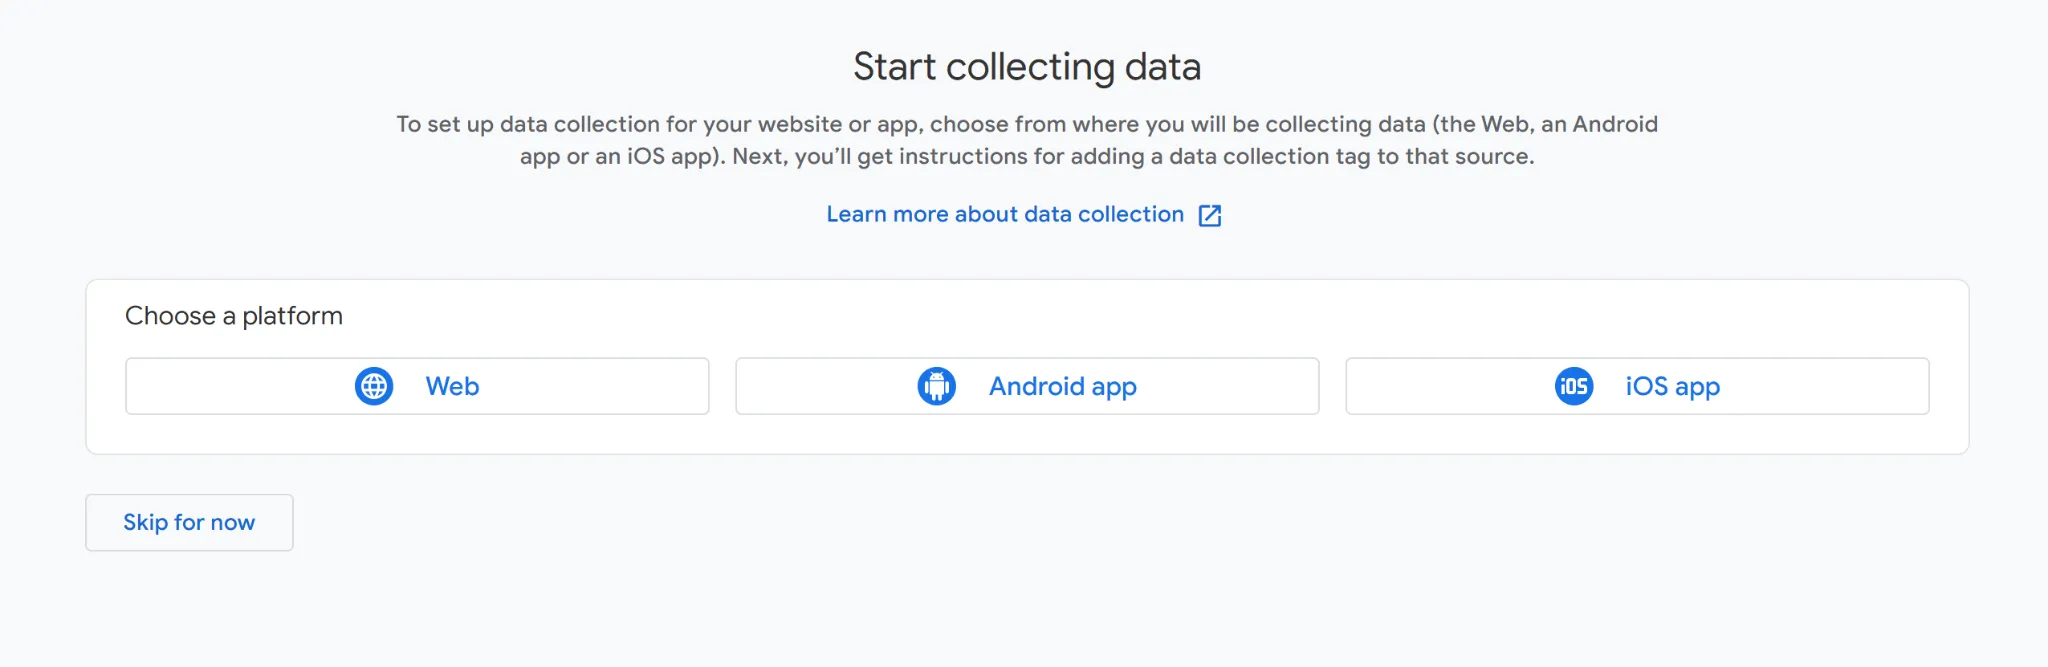Click the description line mentioning "data collection tag"
The image size is (2048, 667).
(1027, 156)
